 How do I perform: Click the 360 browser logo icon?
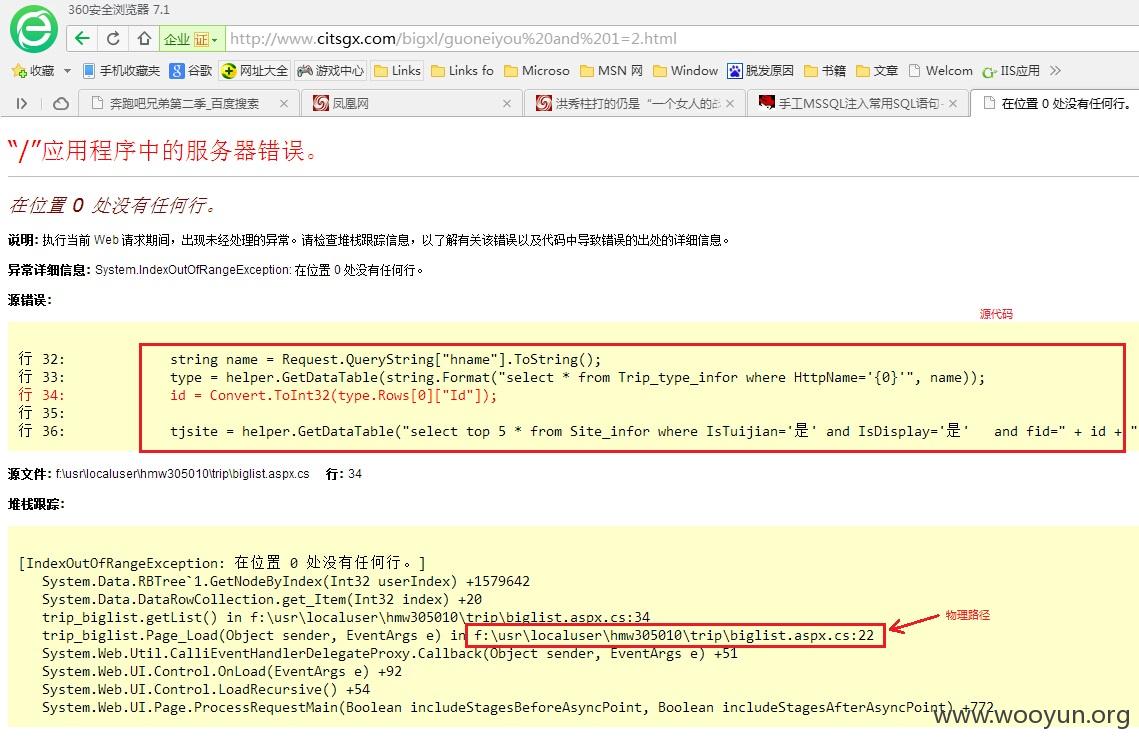coord(33,28)
